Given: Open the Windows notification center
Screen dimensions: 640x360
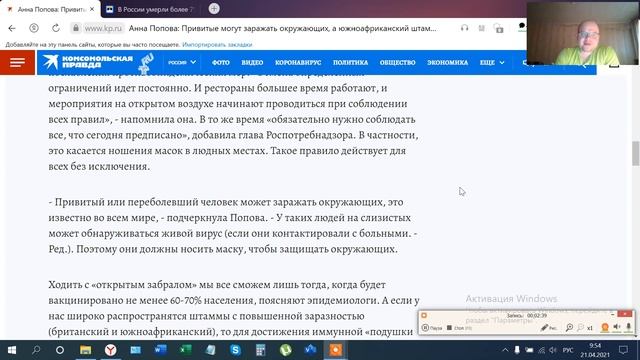Looking at the screenshot, I should 623,350.
